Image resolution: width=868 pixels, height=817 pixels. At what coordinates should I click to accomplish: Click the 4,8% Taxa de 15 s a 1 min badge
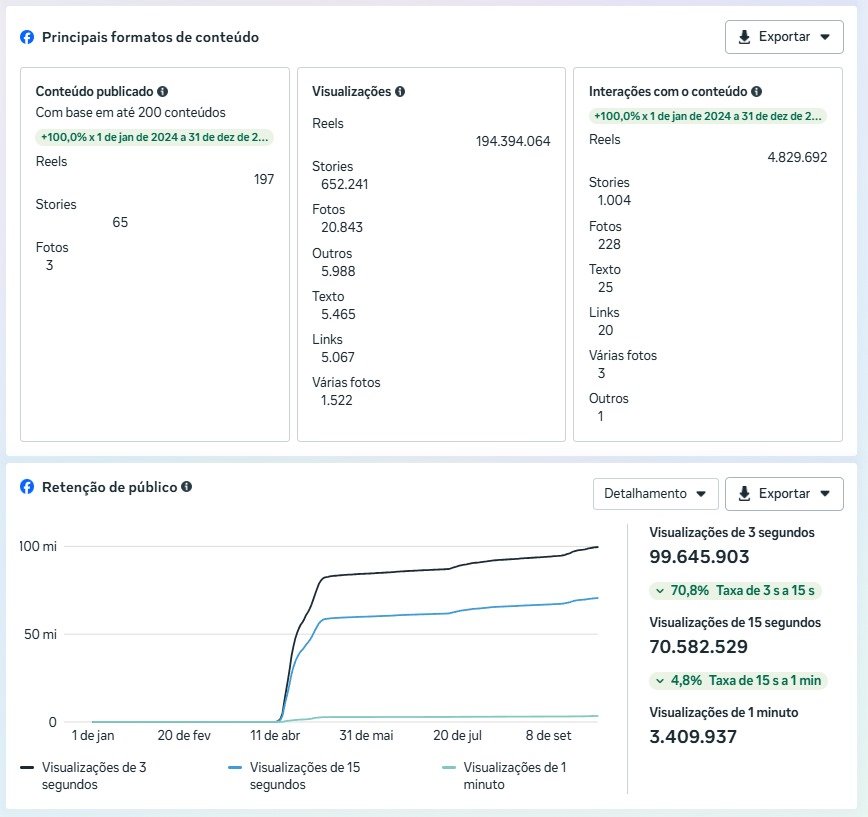tap(738, 680)
